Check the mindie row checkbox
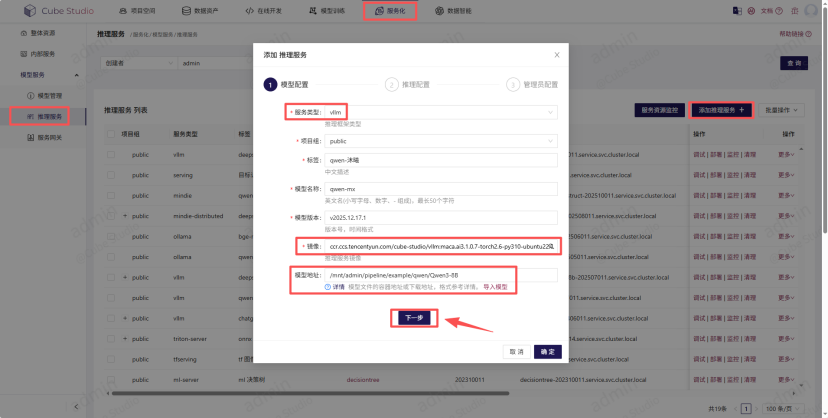Image resolution: width=828 pixels, height=418 pixels. pos(111,195)
